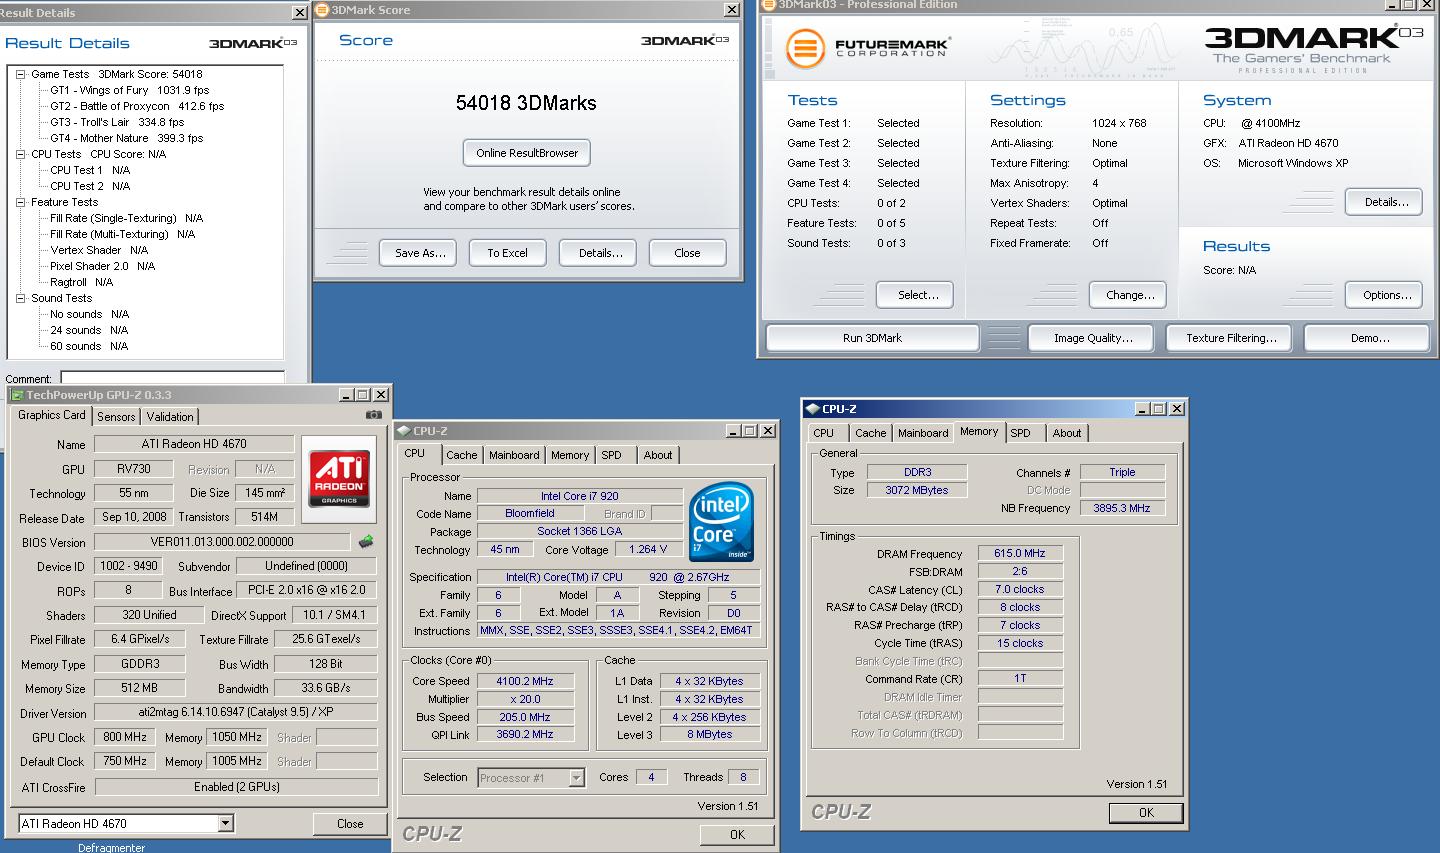Click Close in the 3DMark Score window

[x=687, y=253]
